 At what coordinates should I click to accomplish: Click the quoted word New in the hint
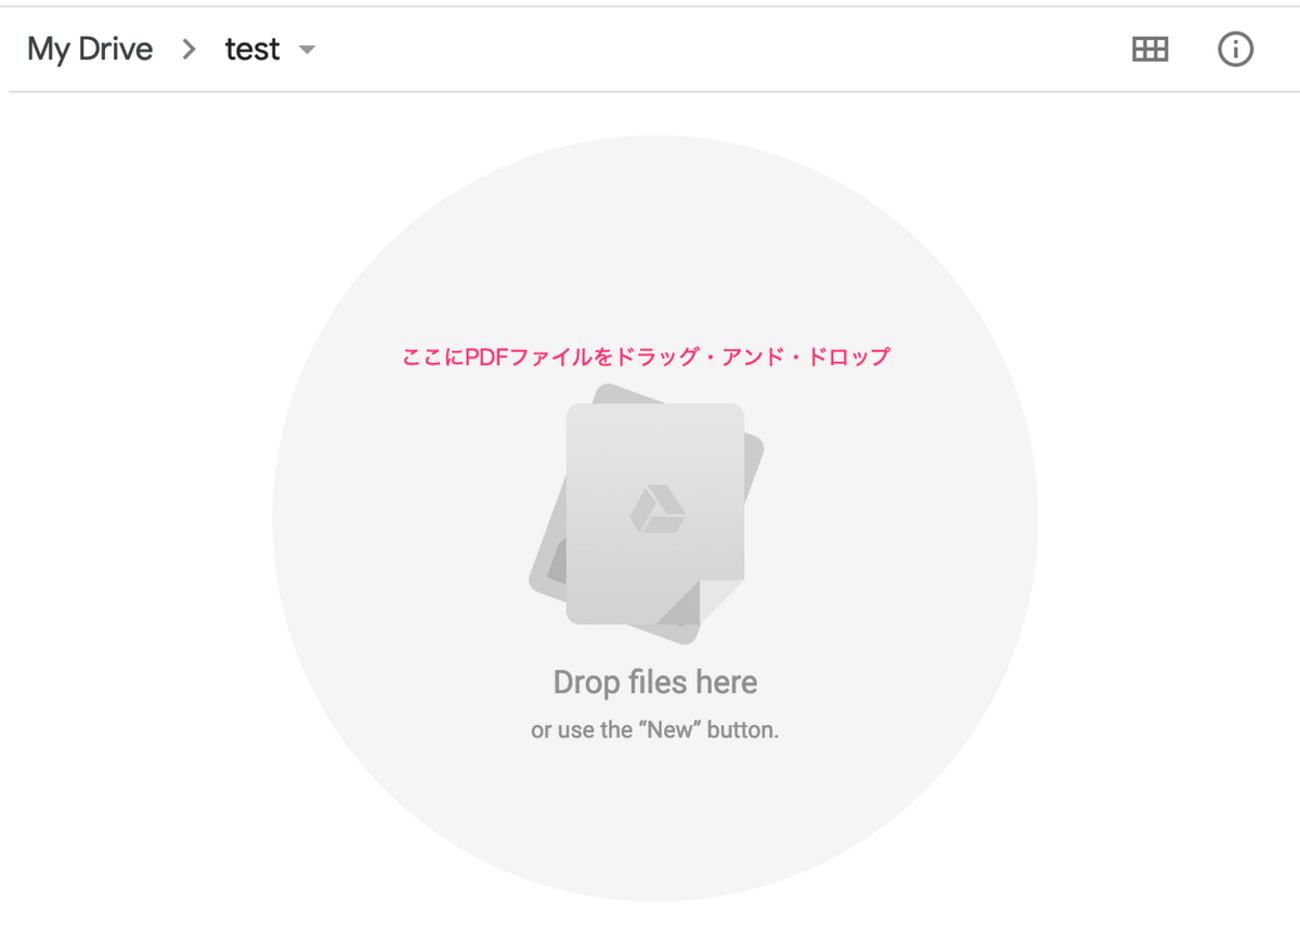pyautogui.click(x=670, y=730)
